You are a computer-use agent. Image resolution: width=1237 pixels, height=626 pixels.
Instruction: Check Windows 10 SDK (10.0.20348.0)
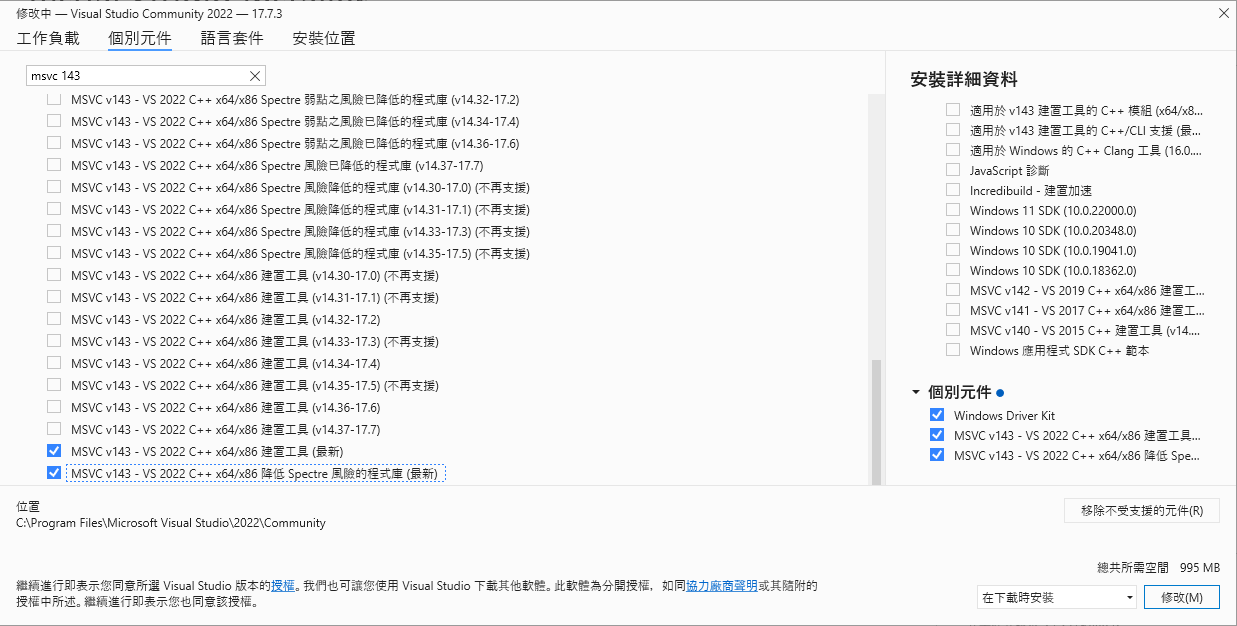point(953,231)
